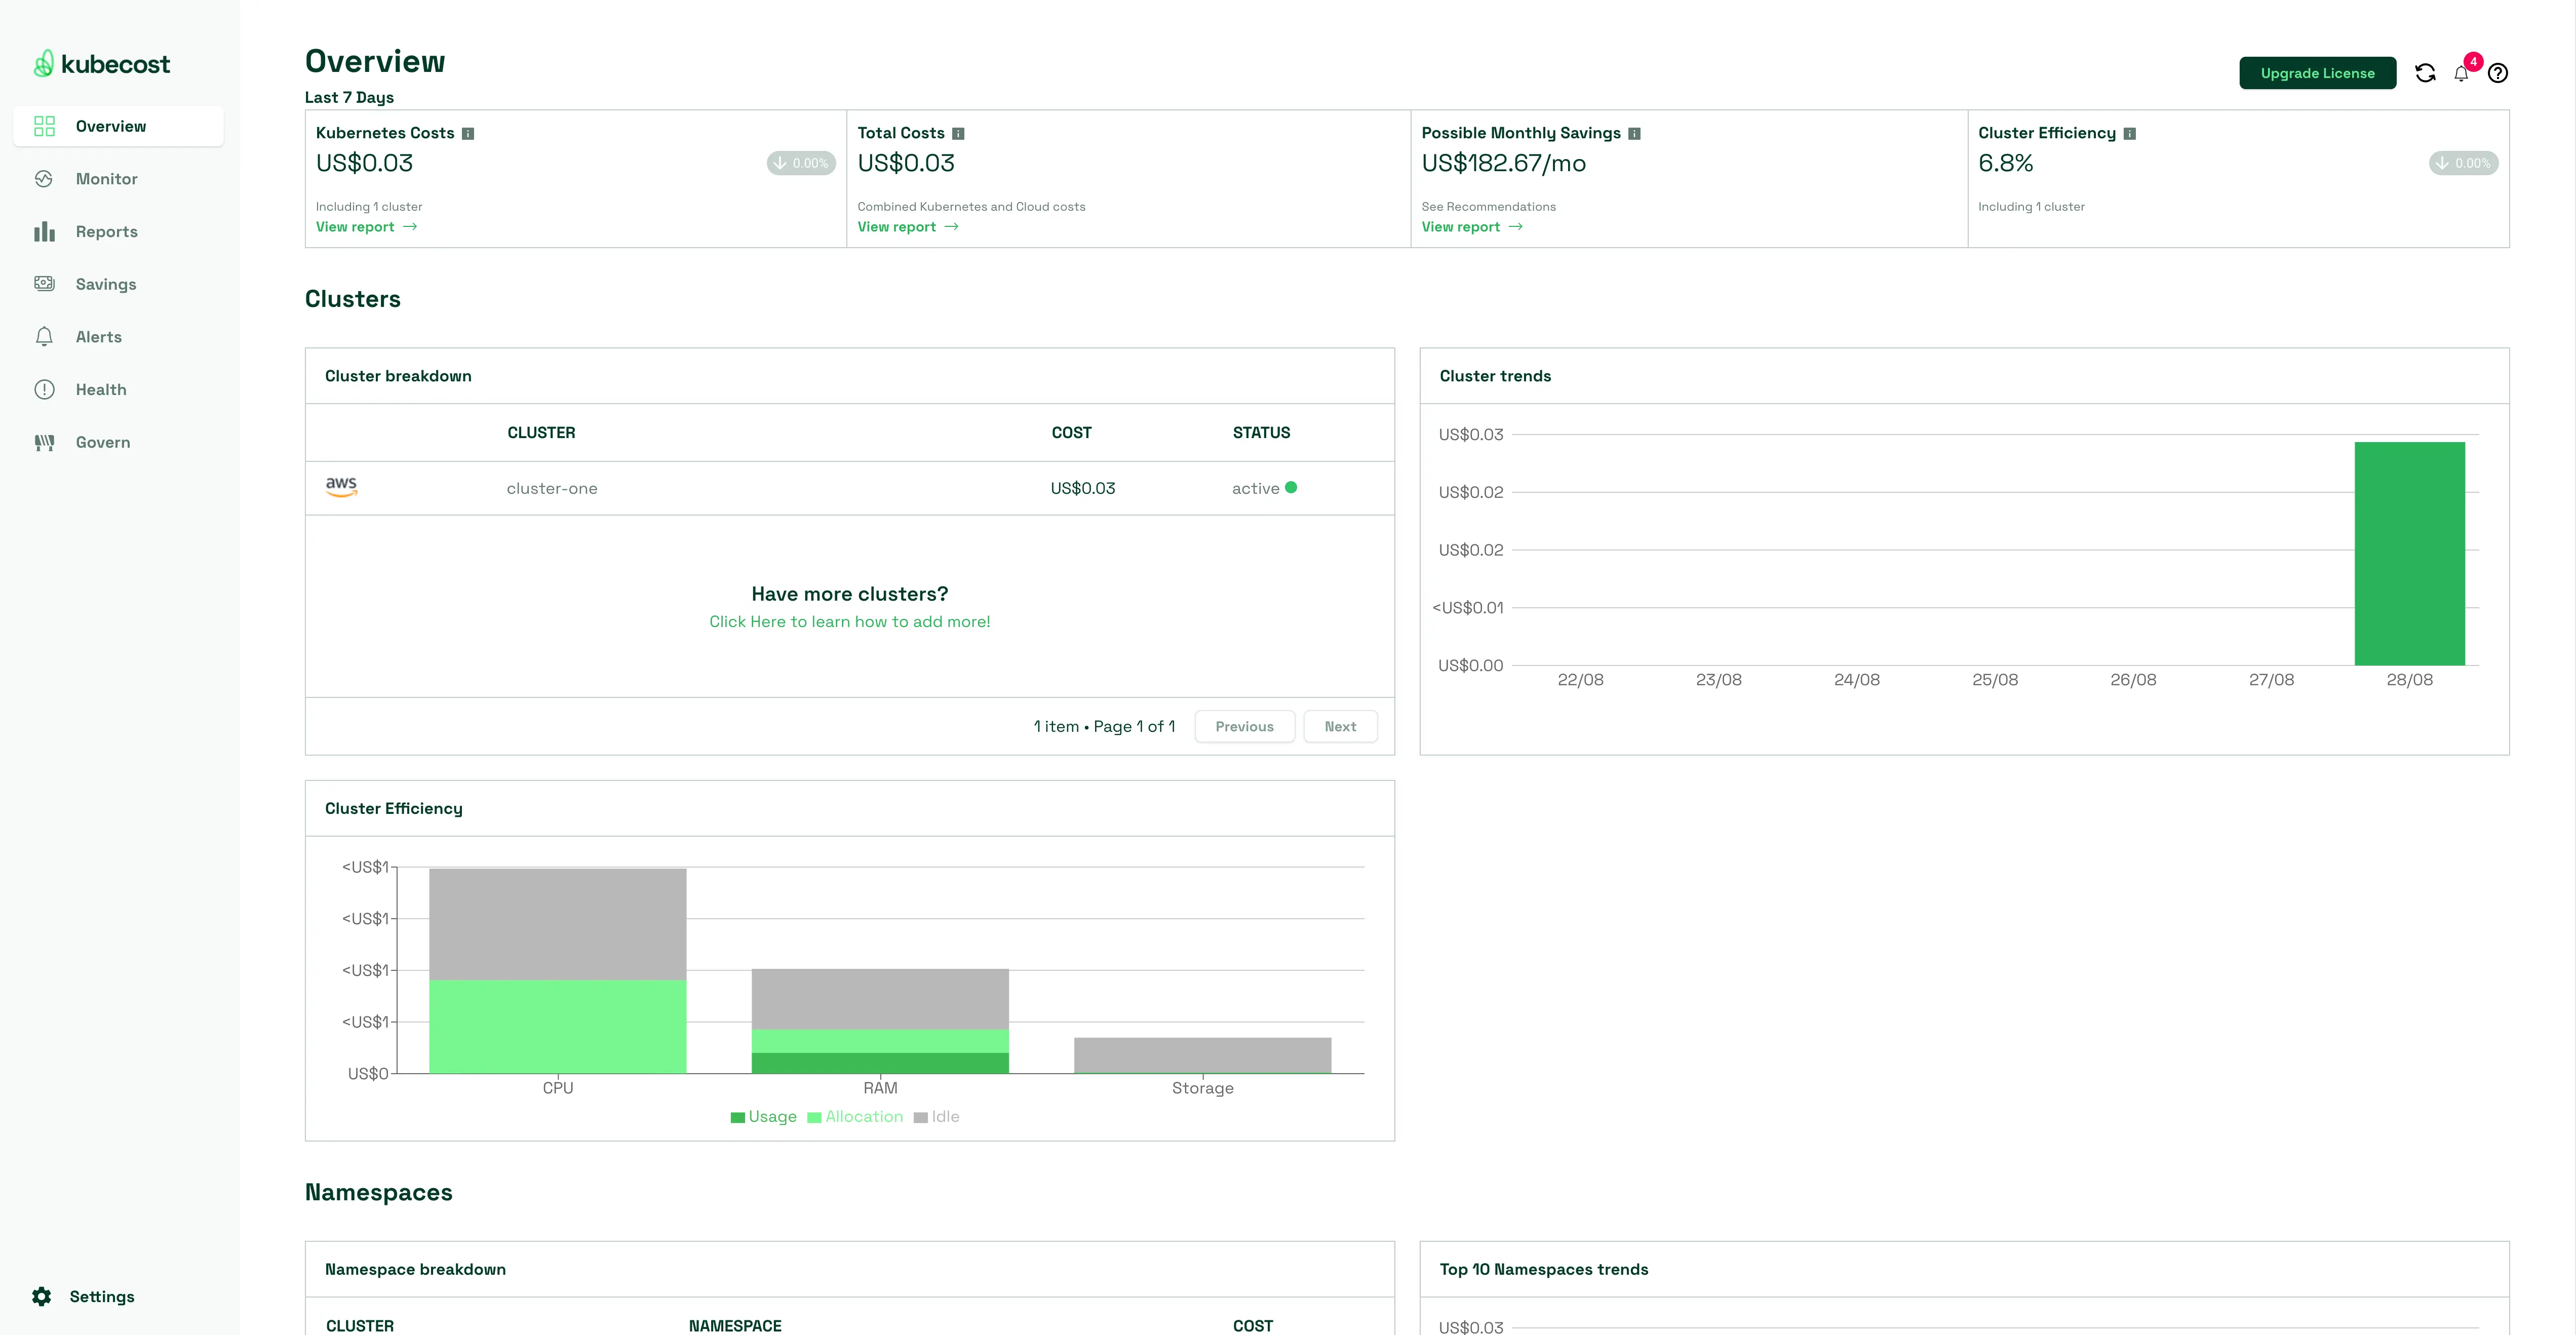Open the help question mark icon
This screenshot has height=1335, width=2576.
point(2498,73)
